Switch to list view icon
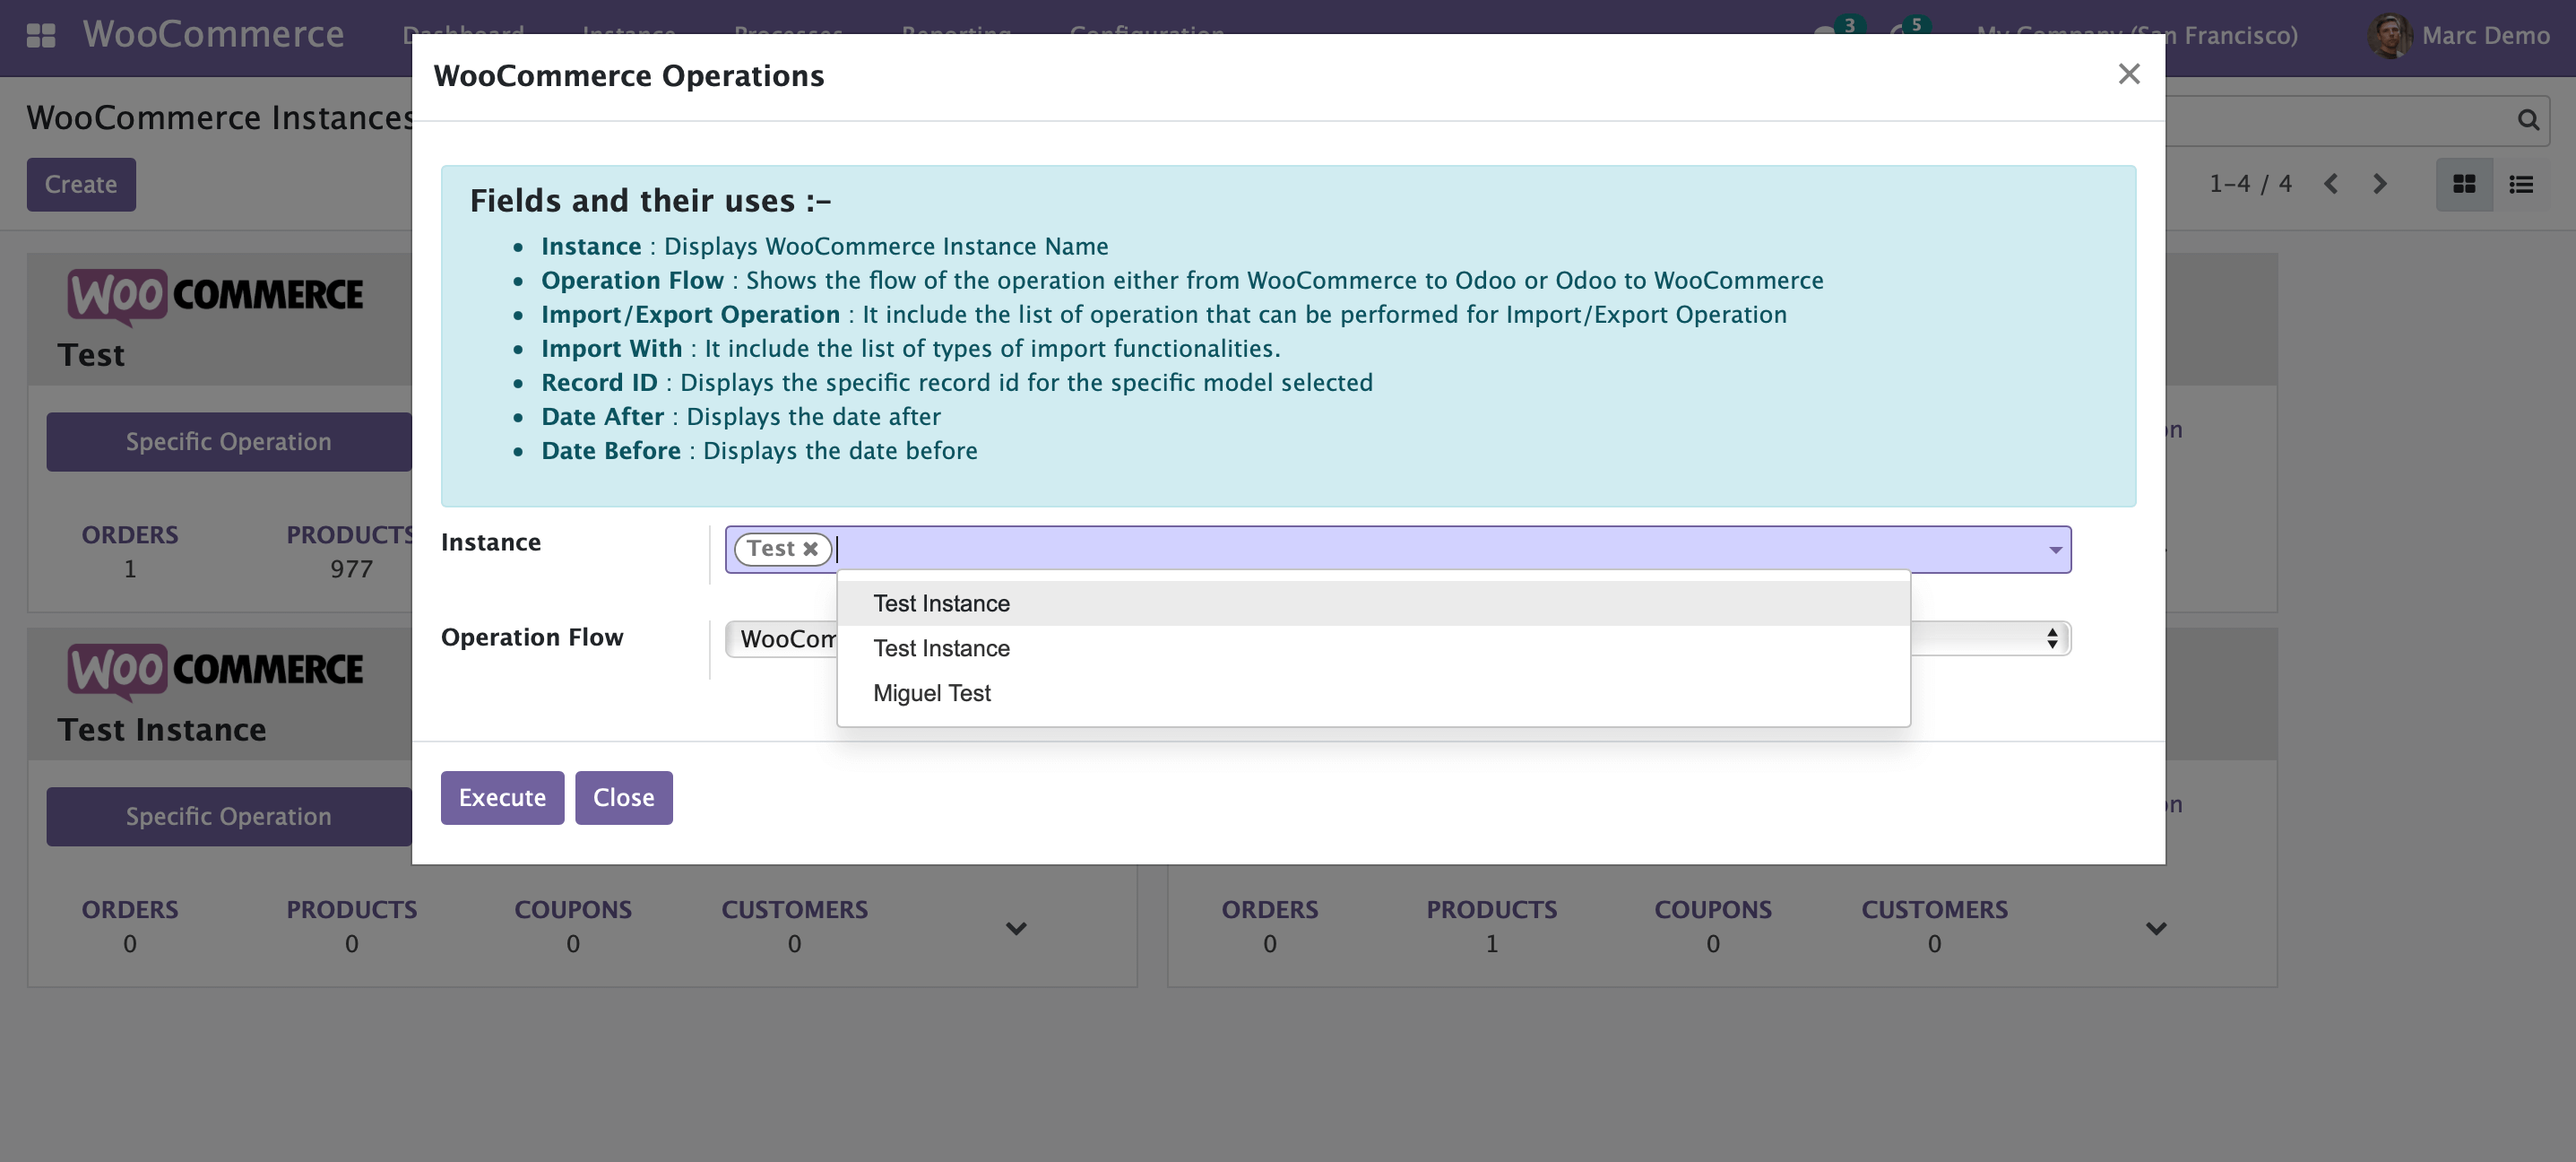The image size is (2576, 1162). 2520,184
